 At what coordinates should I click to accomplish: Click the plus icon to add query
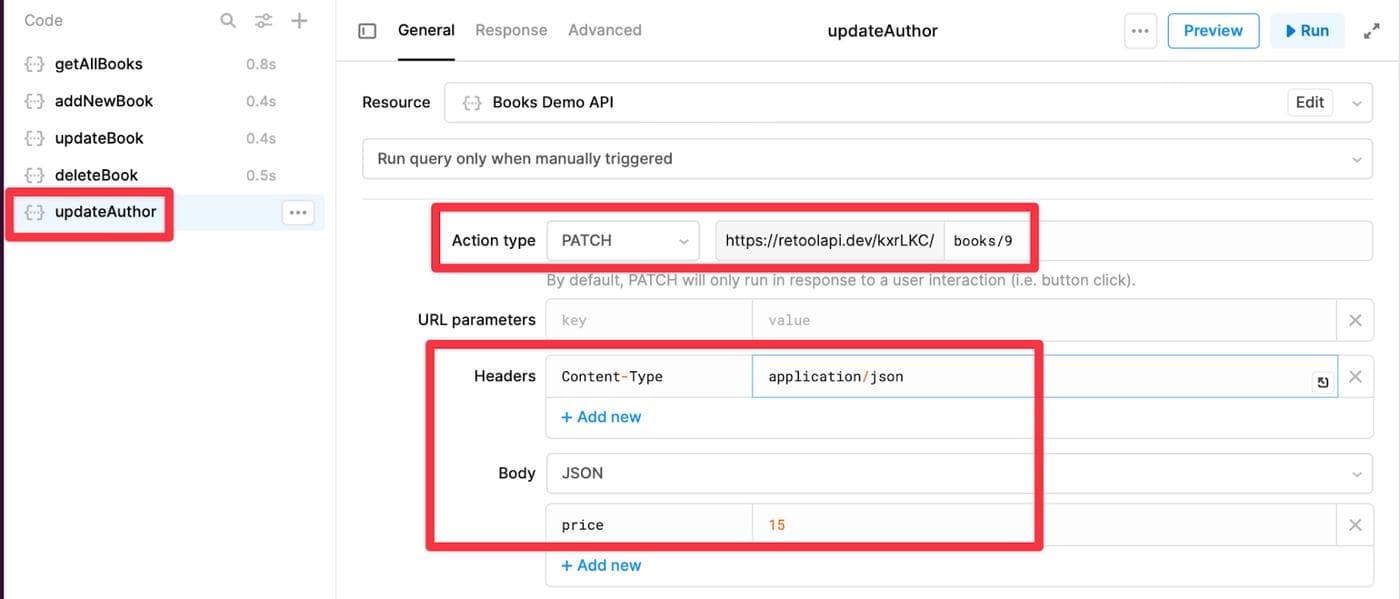tap(299, 20)
